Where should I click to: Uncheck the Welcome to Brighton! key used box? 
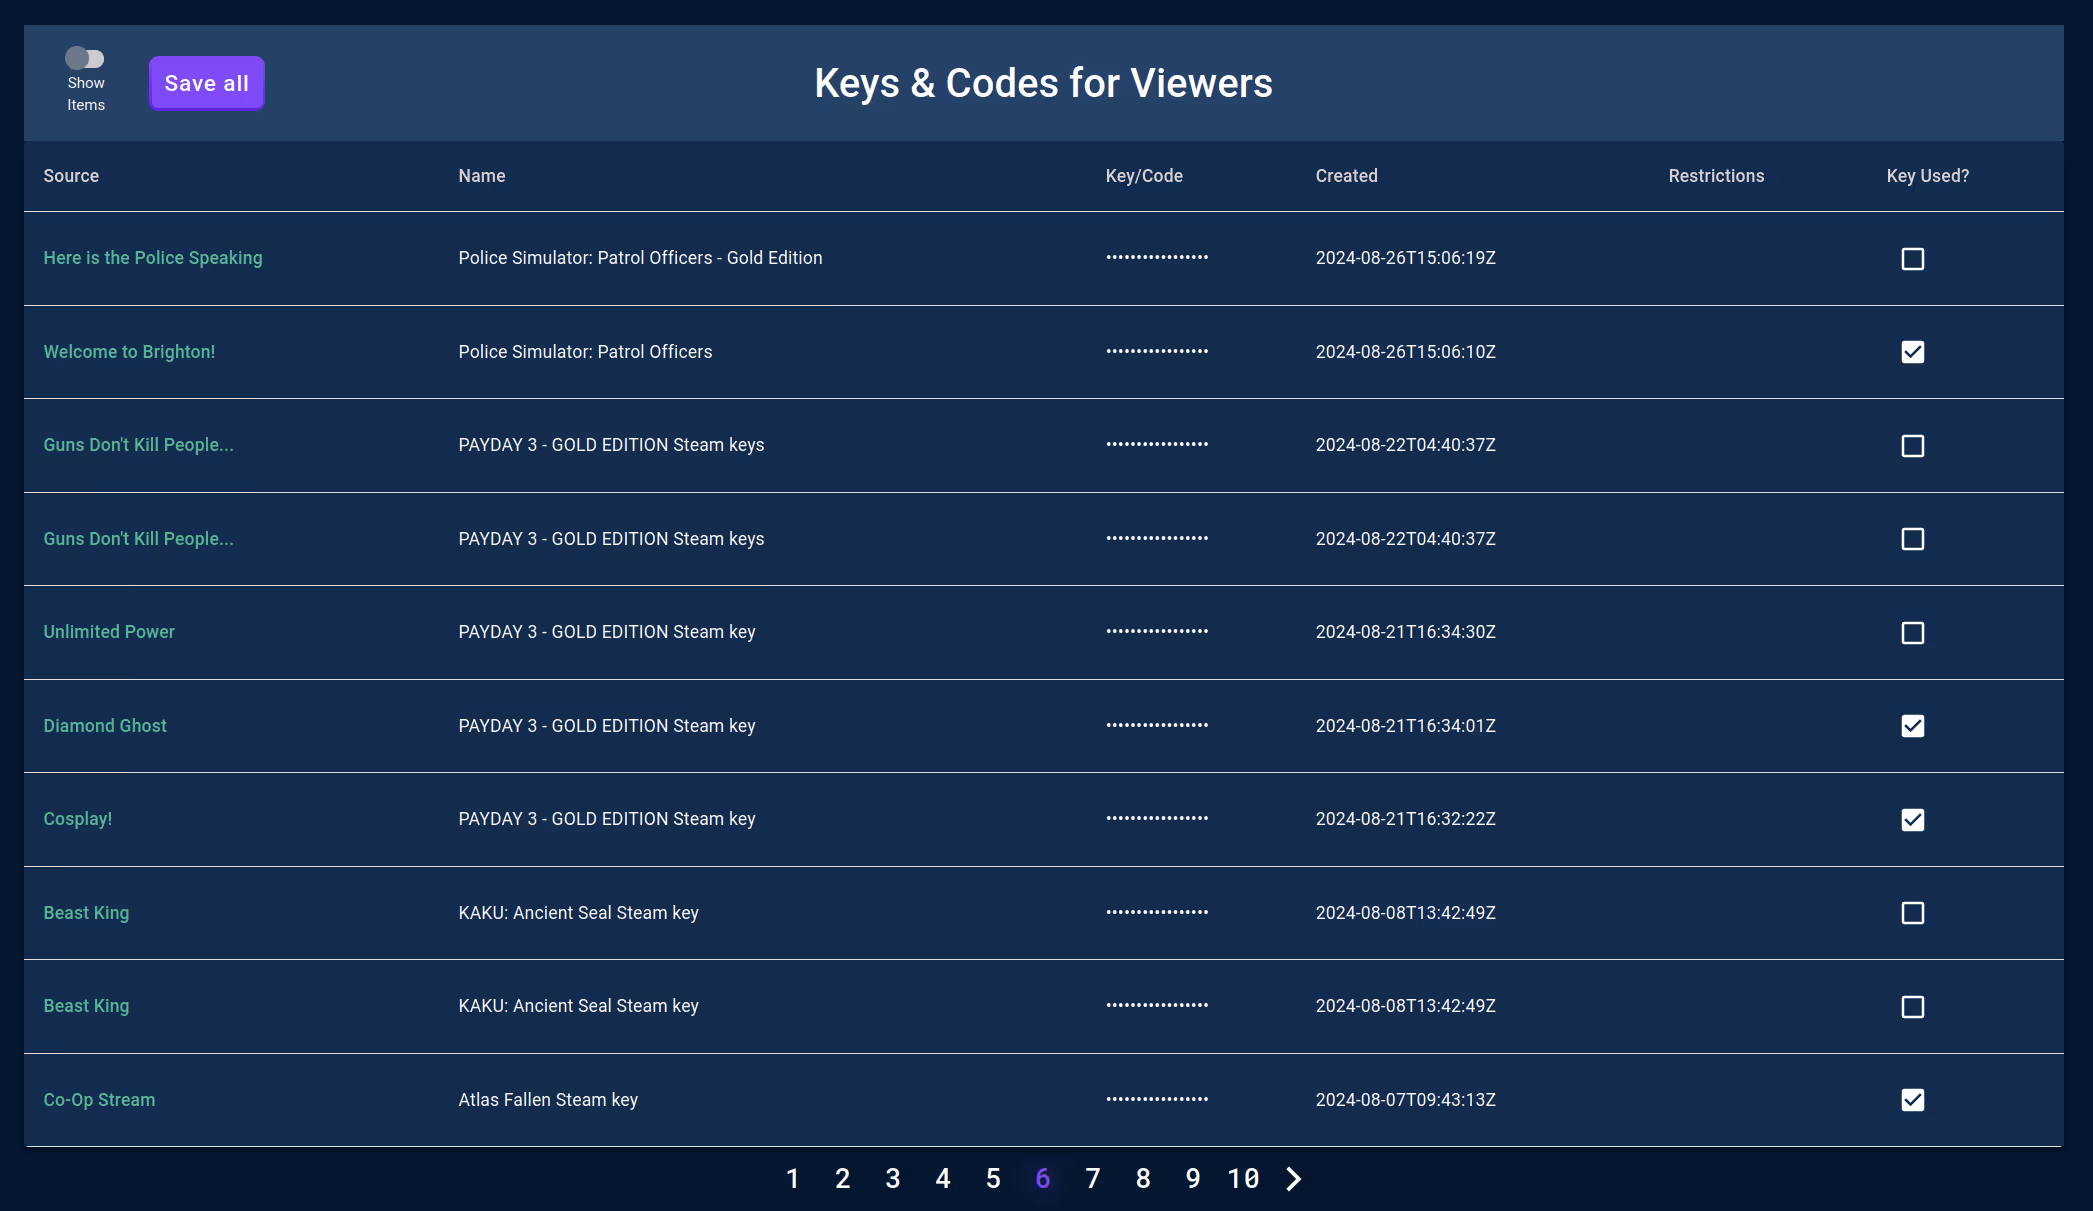click(x=1912, y=352)
